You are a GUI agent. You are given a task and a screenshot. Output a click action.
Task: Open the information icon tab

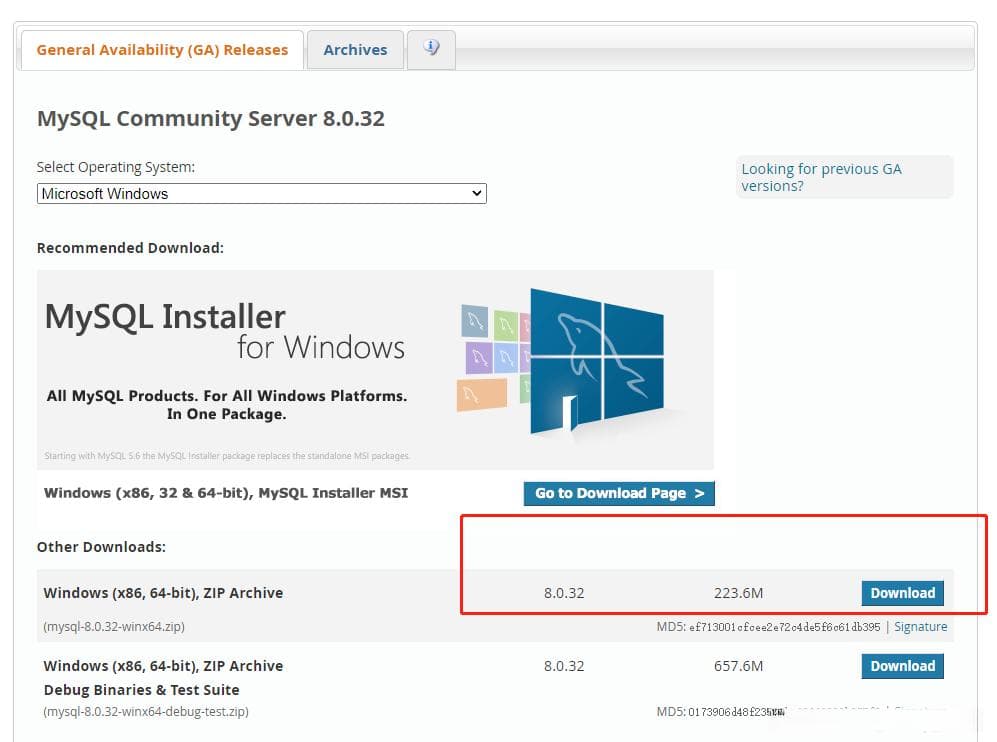431,49
